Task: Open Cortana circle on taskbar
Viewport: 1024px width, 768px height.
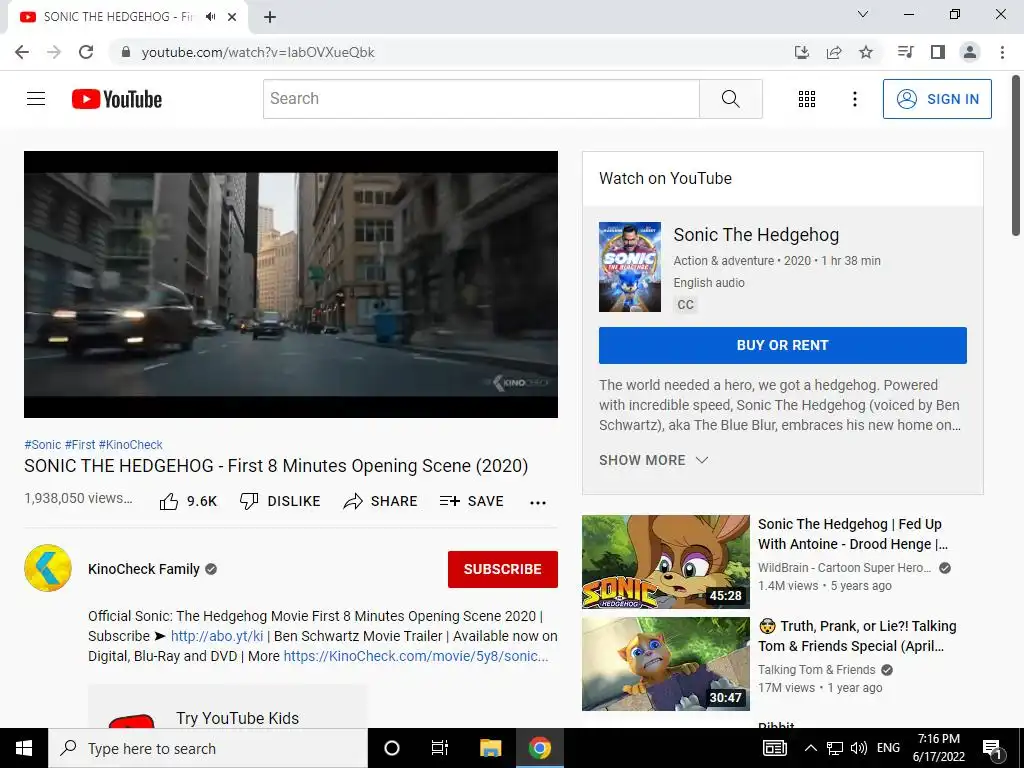Action: coord(392,748)
